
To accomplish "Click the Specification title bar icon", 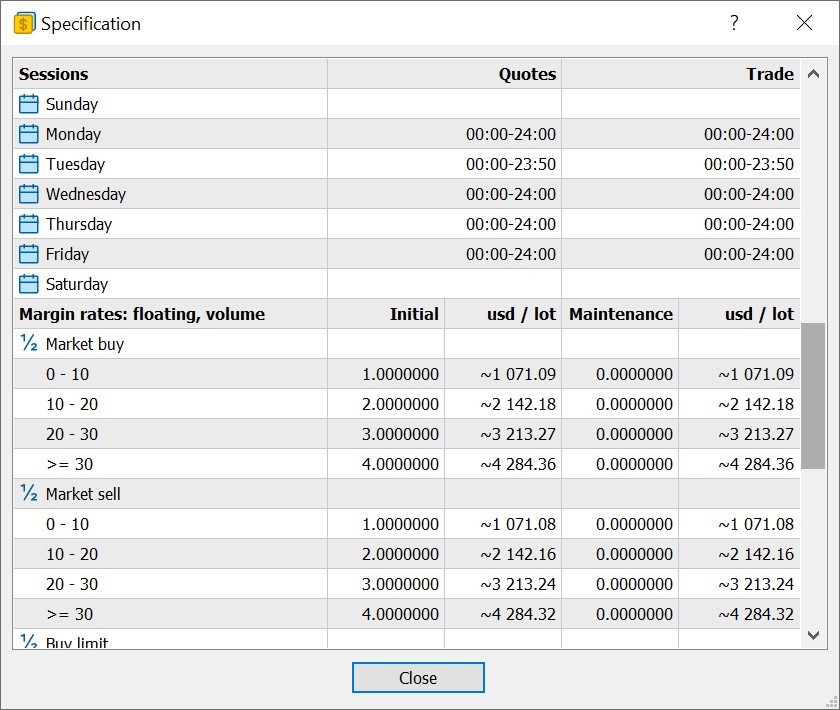I will point(24,23).
